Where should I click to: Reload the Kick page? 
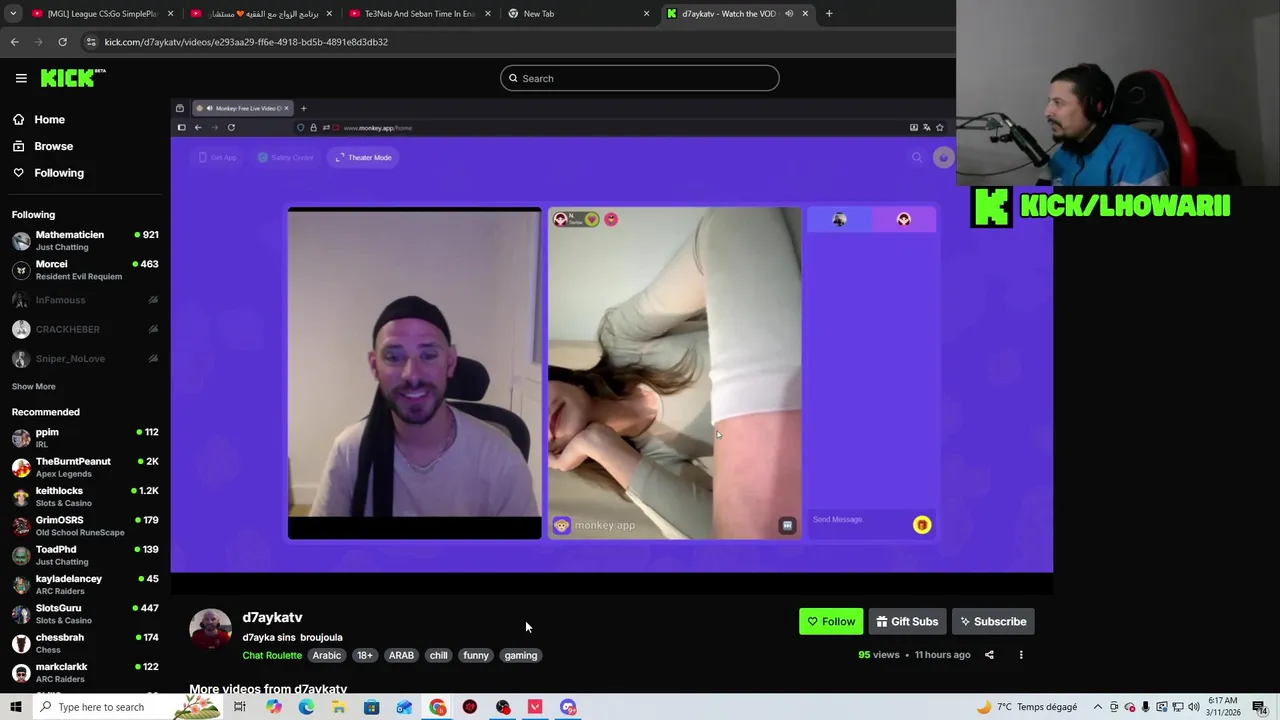click(62, 42)
